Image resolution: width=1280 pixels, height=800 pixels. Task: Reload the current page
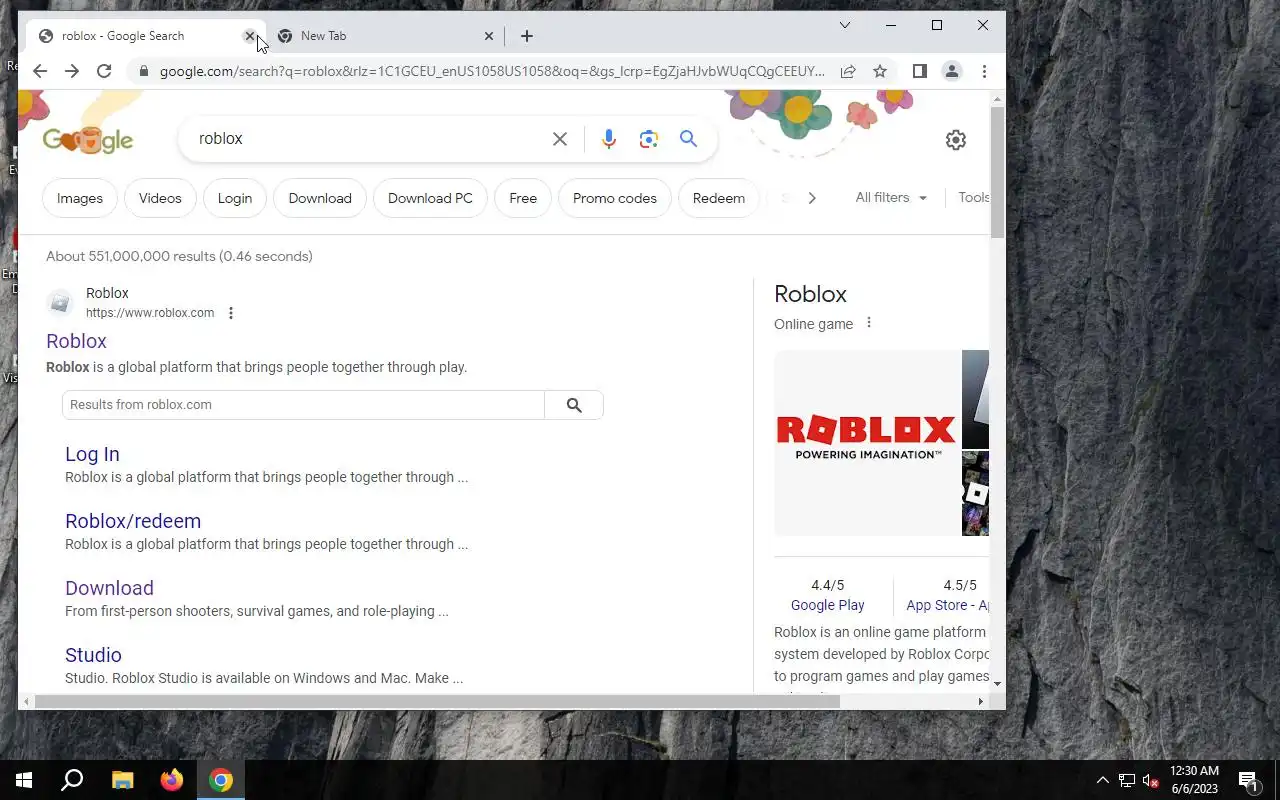coord(104,71)
